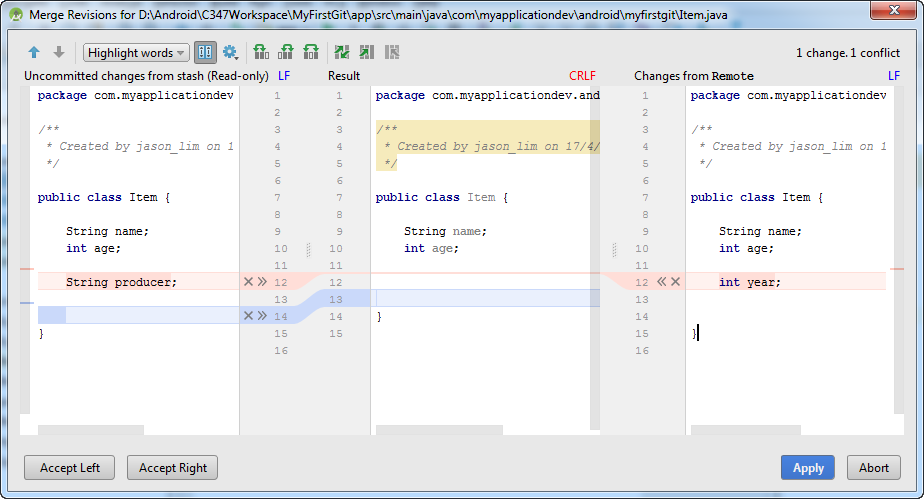
Task: Abort the merge operation
Action: pyautogui.click(x=873, y=467)
